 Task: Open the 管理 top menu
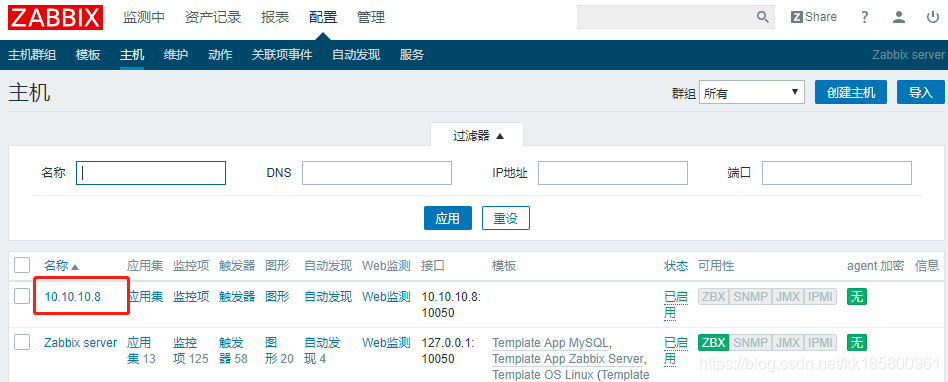(371, 18)
